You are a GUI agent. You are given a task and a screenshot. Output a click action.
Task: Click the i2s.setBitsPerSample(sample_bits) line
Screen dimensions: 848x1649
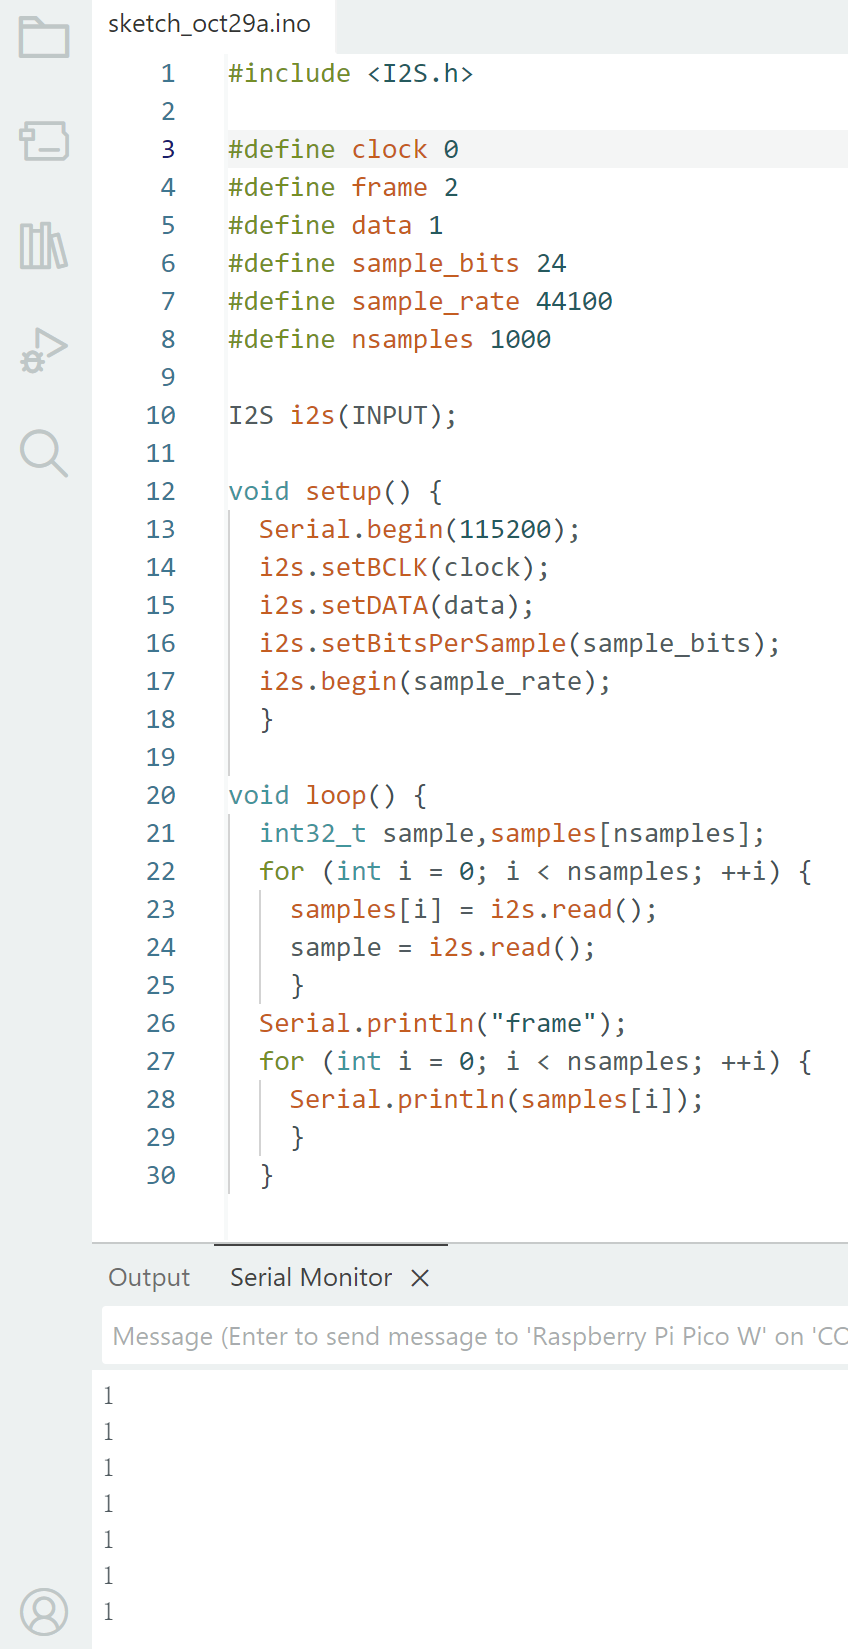(x=519, y=644)
